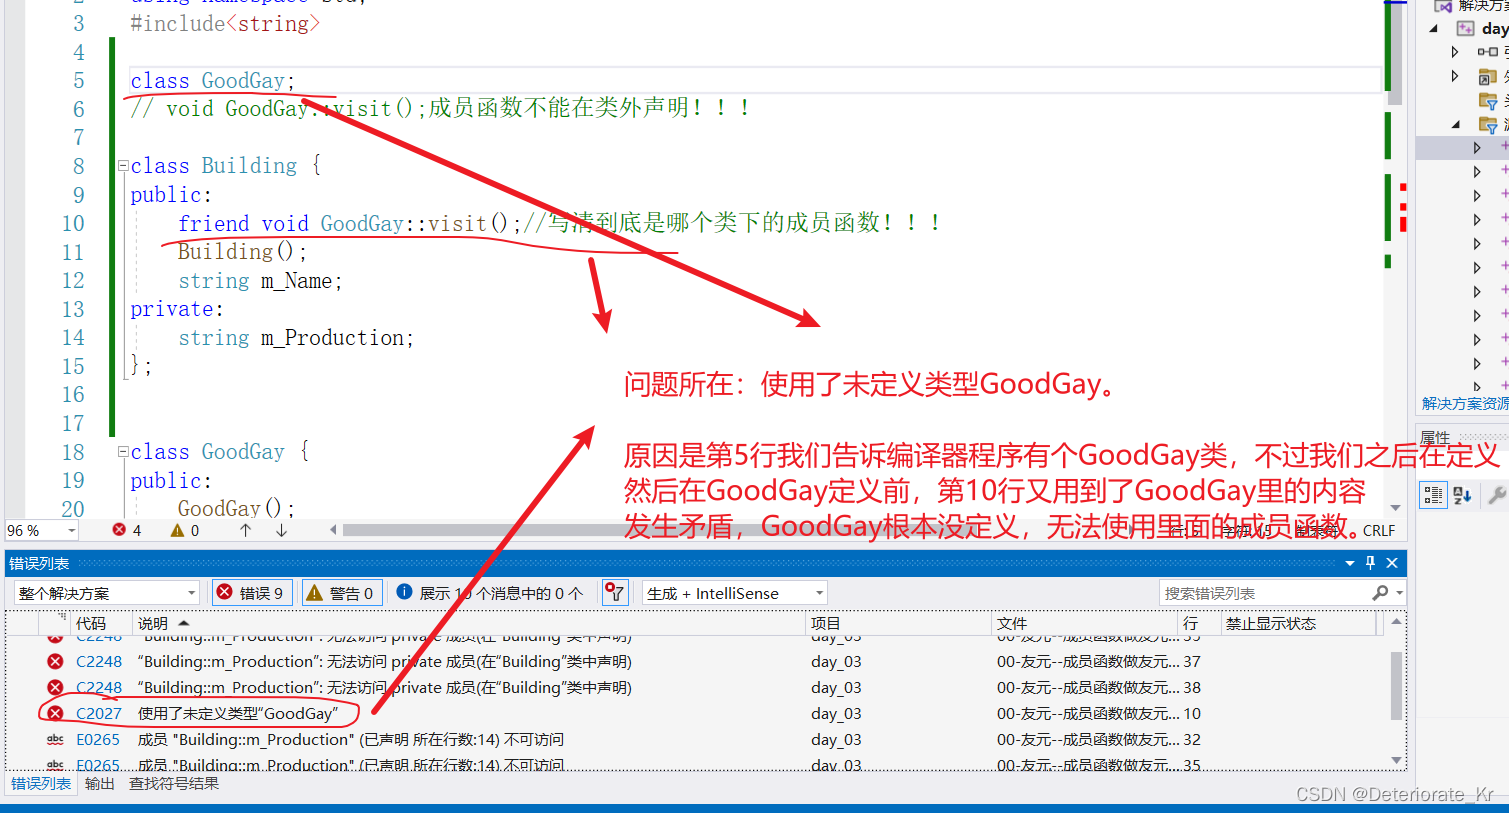Click the CRLF line ending indicator
This screenshot has width=1509, height=813.
[x=1378, y=530]
